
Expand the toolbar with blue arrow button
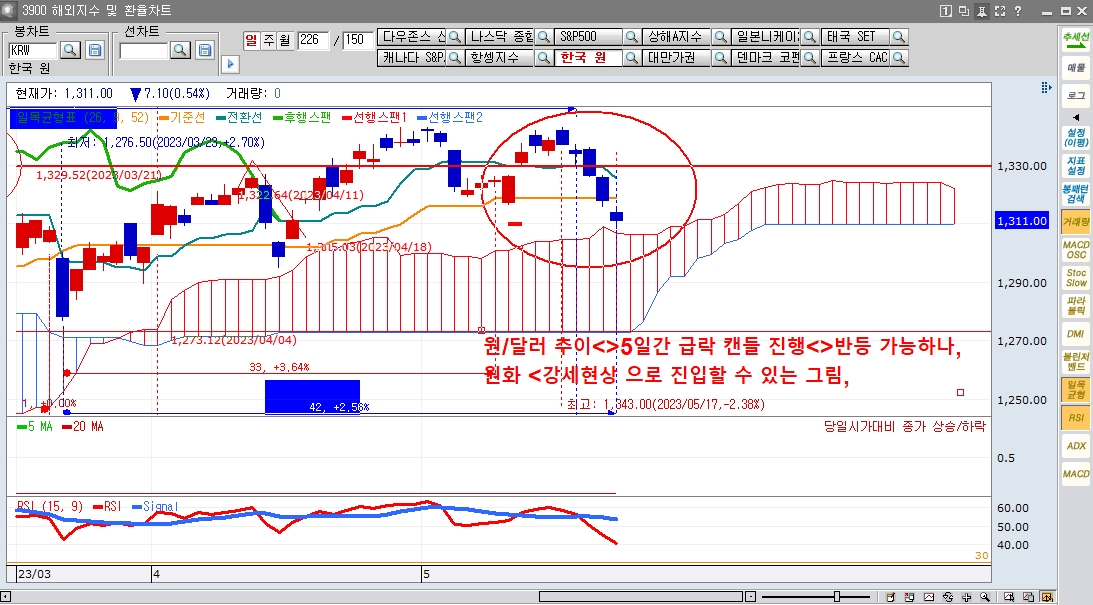coord(230,64)
